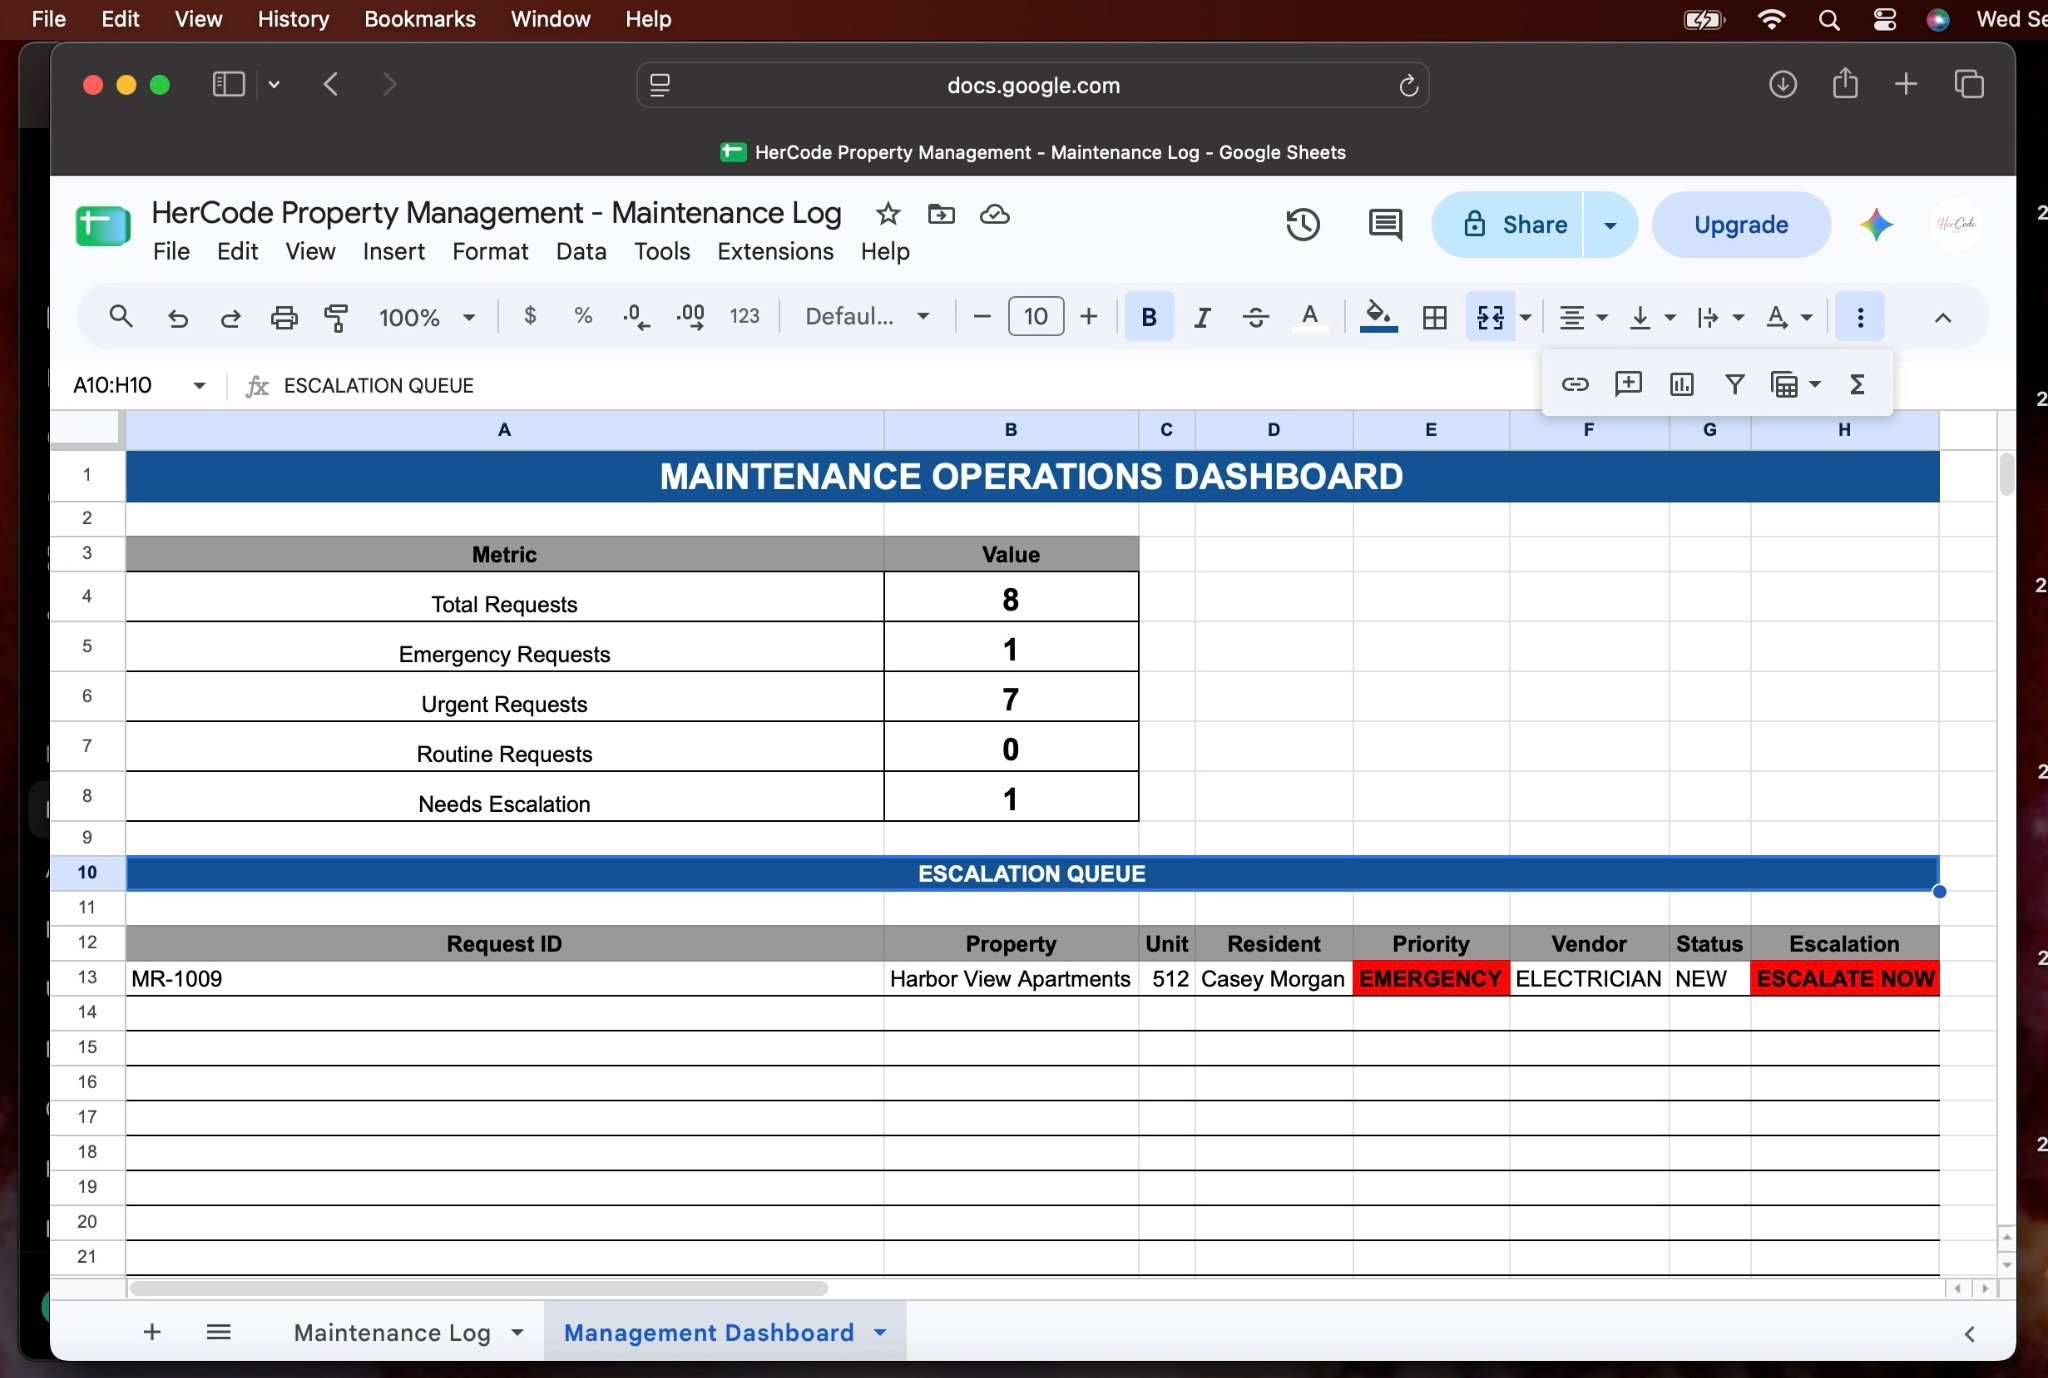Activate the paint format roller tool
The width and height of the screenshot is (2048, 1378).
[337, 318]
